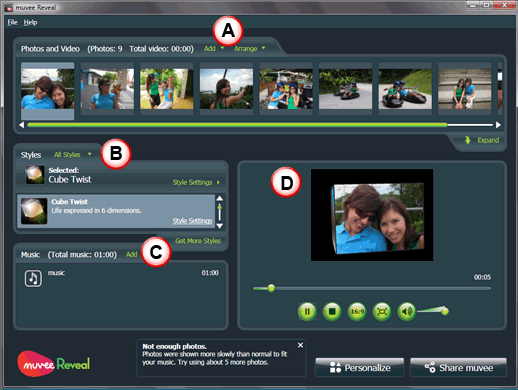Stop the preview playback
This screenshot has width=518, height=390.
click(332, 311)
